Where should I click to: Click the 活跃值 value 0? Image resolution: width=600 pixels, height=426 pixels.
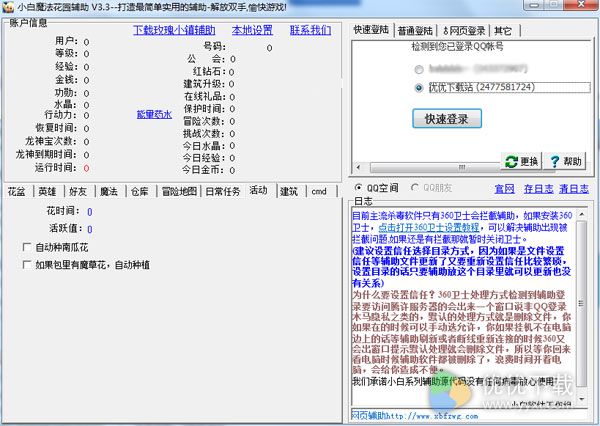tap(90, 229)
